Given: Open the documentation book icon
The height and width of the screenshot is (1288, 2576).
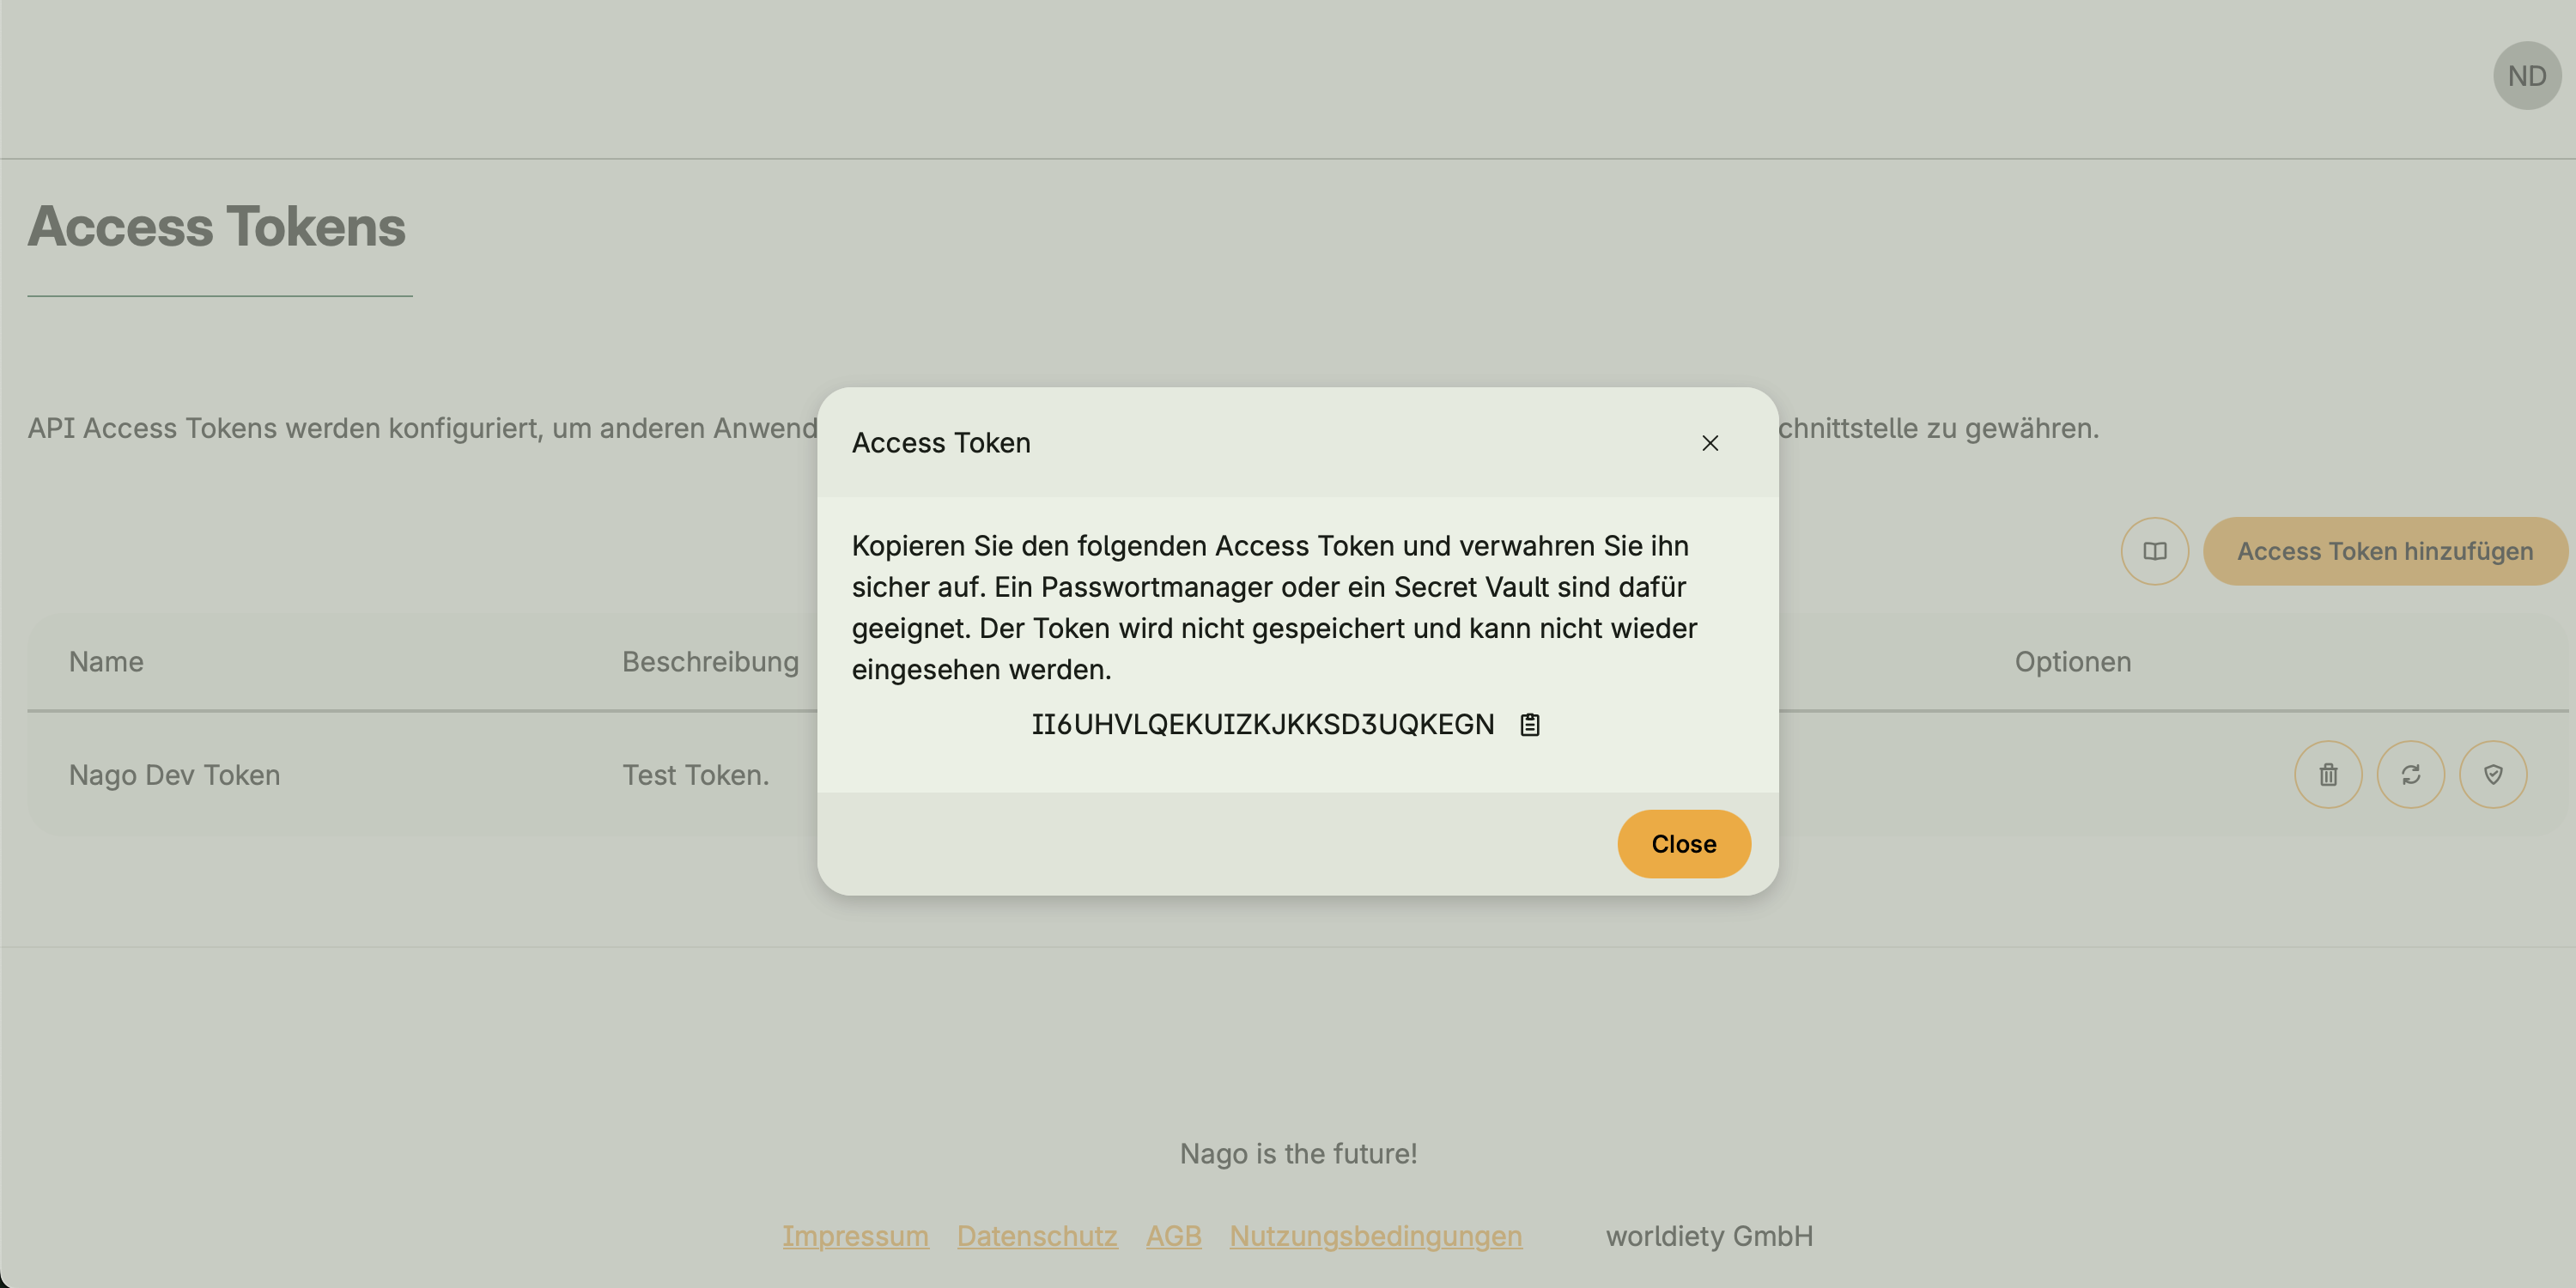Looking at the screenshot, I should tap(2155, 551).
